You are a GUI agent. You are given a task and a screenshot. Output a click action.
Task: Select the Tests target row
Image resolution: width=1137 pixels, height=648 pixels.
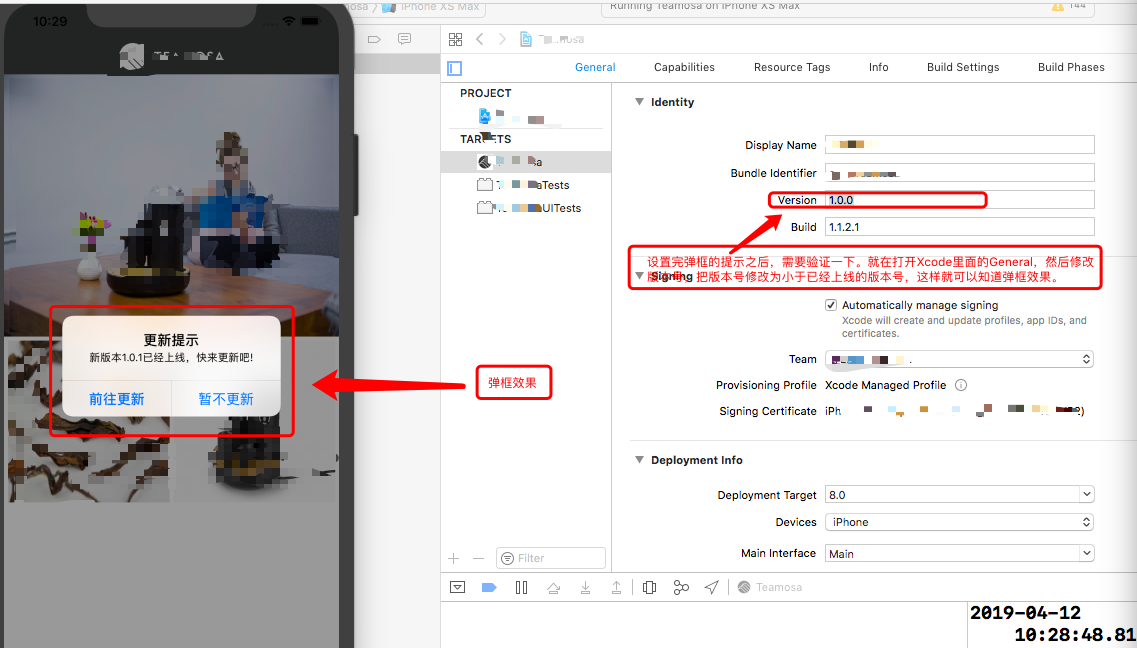[x=526, y=185]
